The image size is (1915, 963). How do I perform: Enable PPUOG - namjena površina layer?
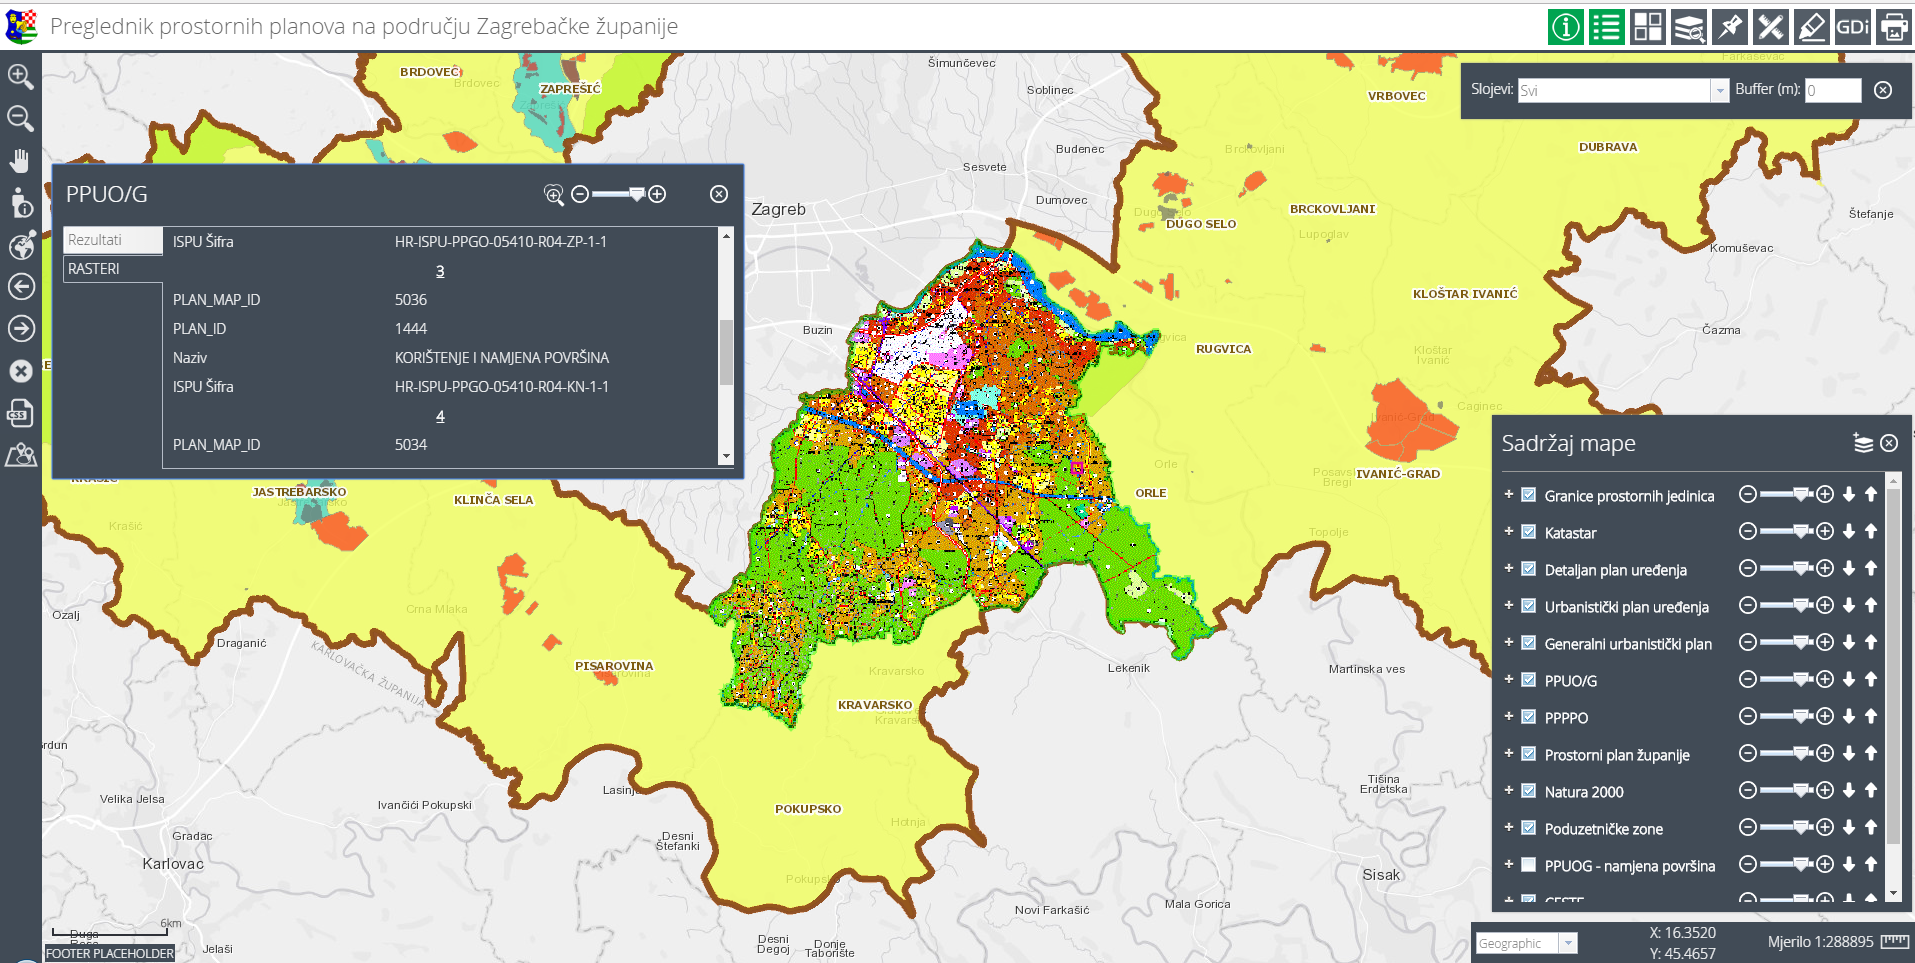[1528, 865]
